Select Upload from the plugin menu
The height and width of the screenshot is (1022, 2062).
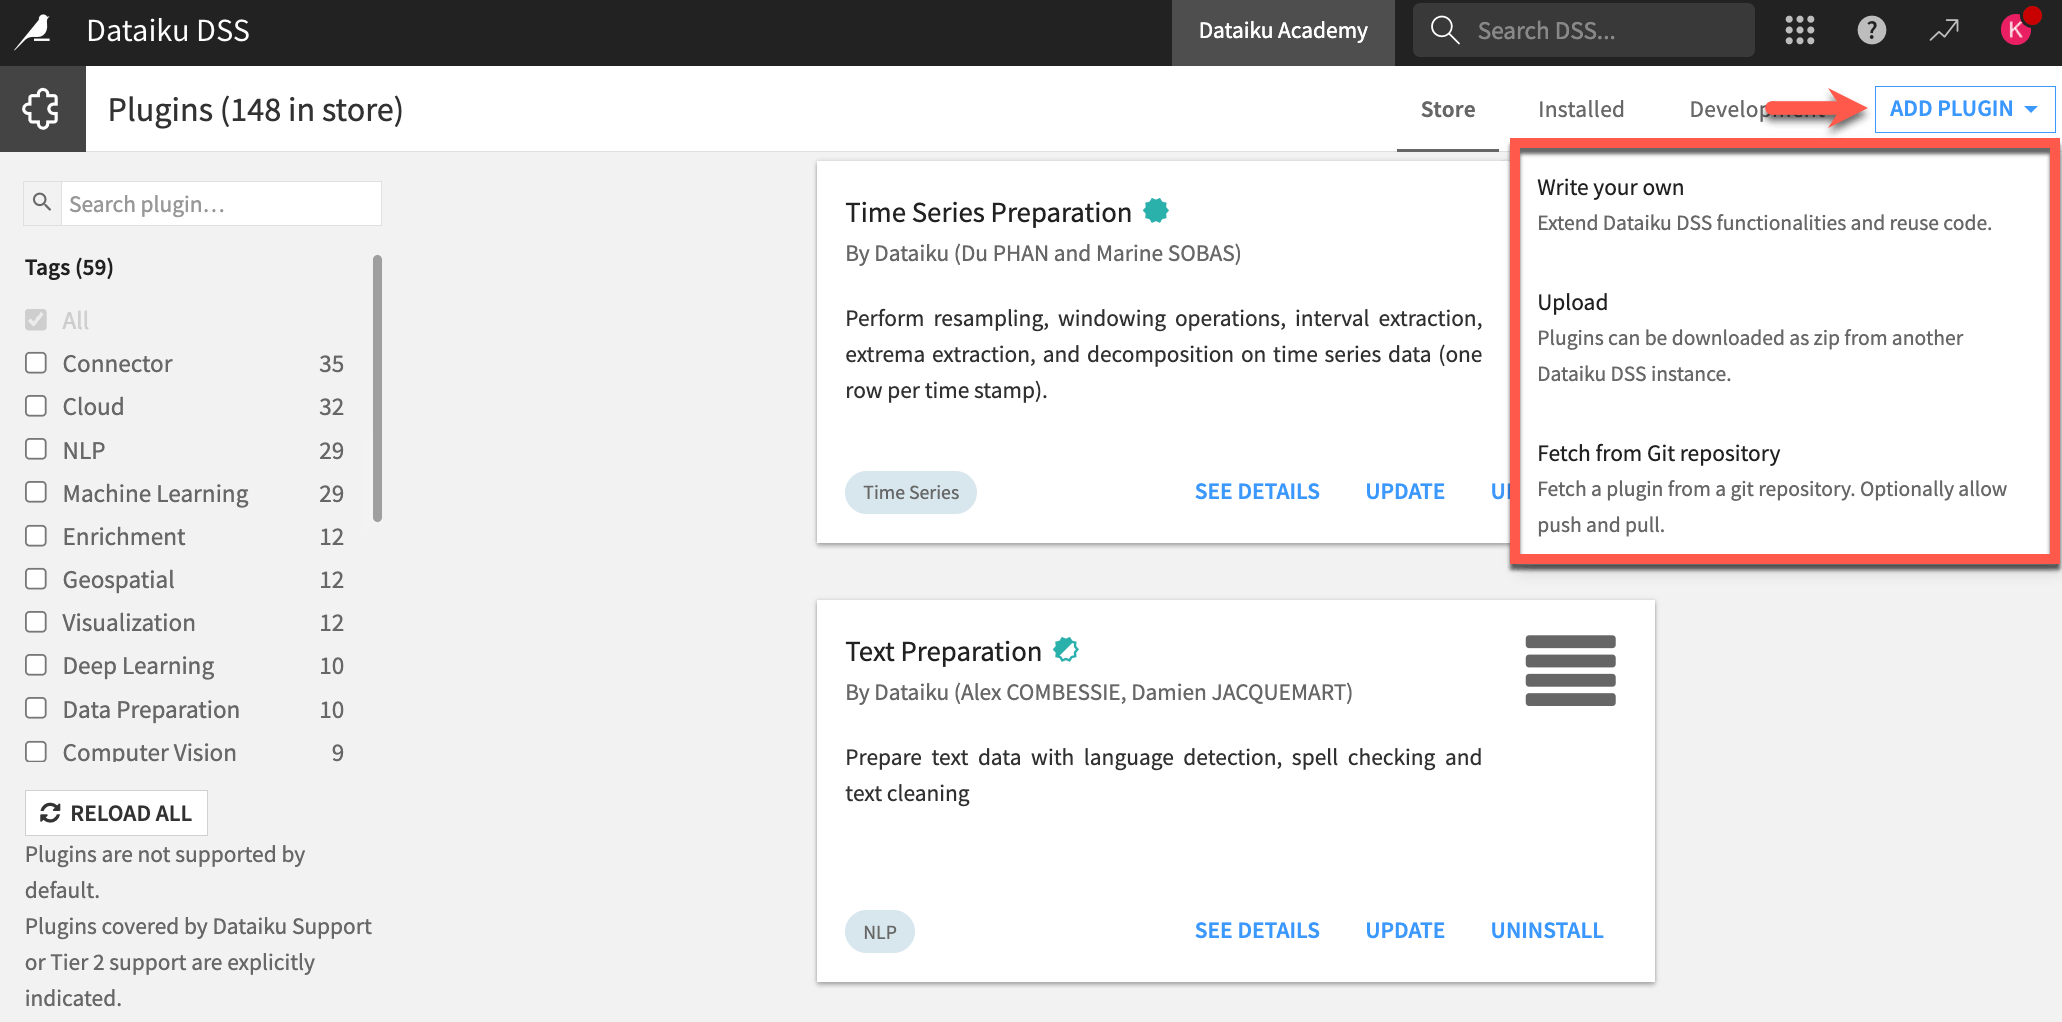1572,301
